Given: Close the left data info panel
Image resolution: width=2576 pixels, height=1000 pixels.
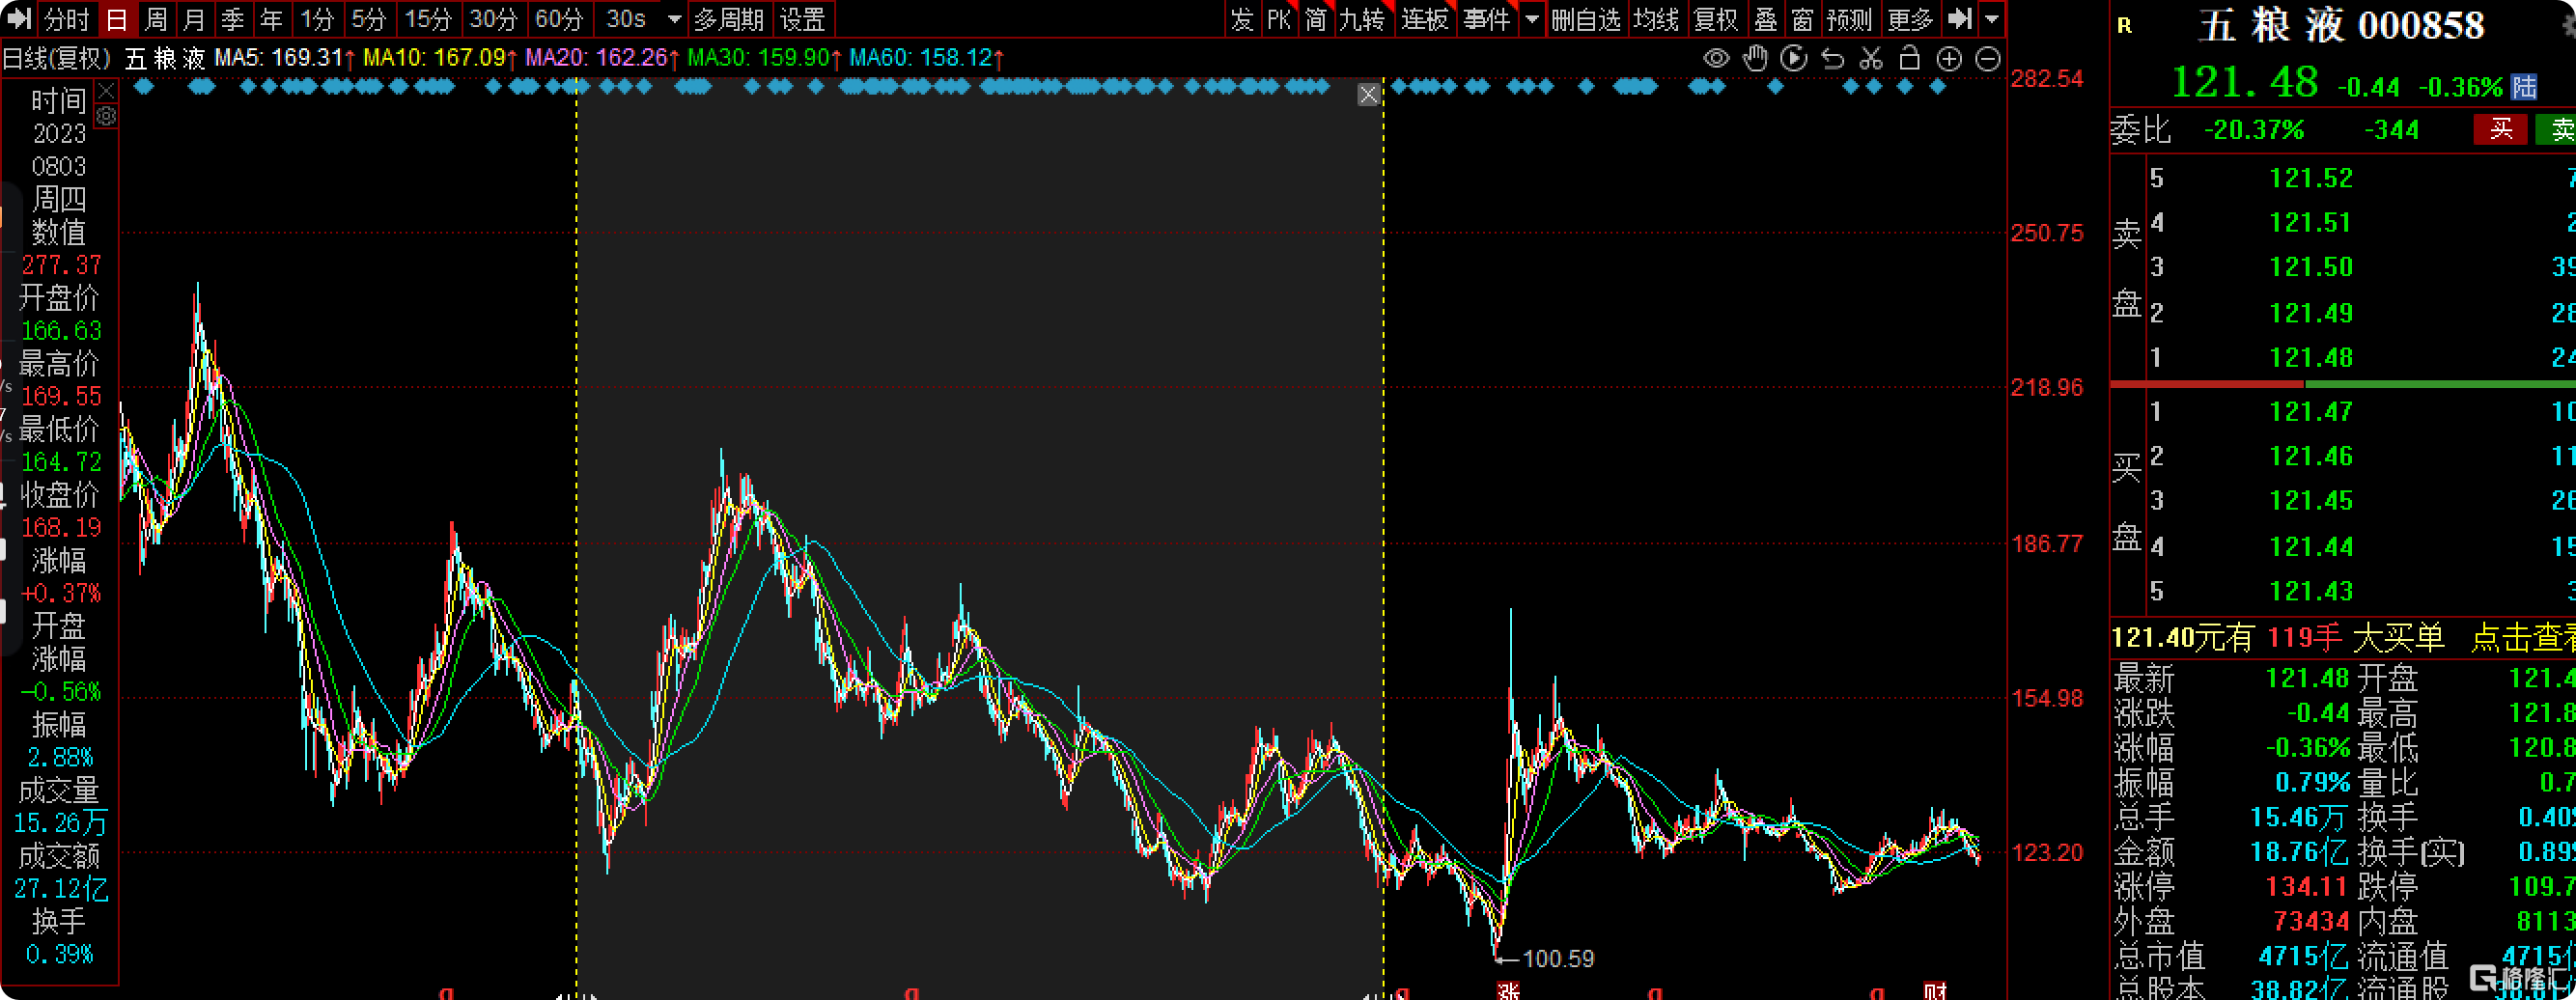Looking at the screenshot, I should pos(106,91).
